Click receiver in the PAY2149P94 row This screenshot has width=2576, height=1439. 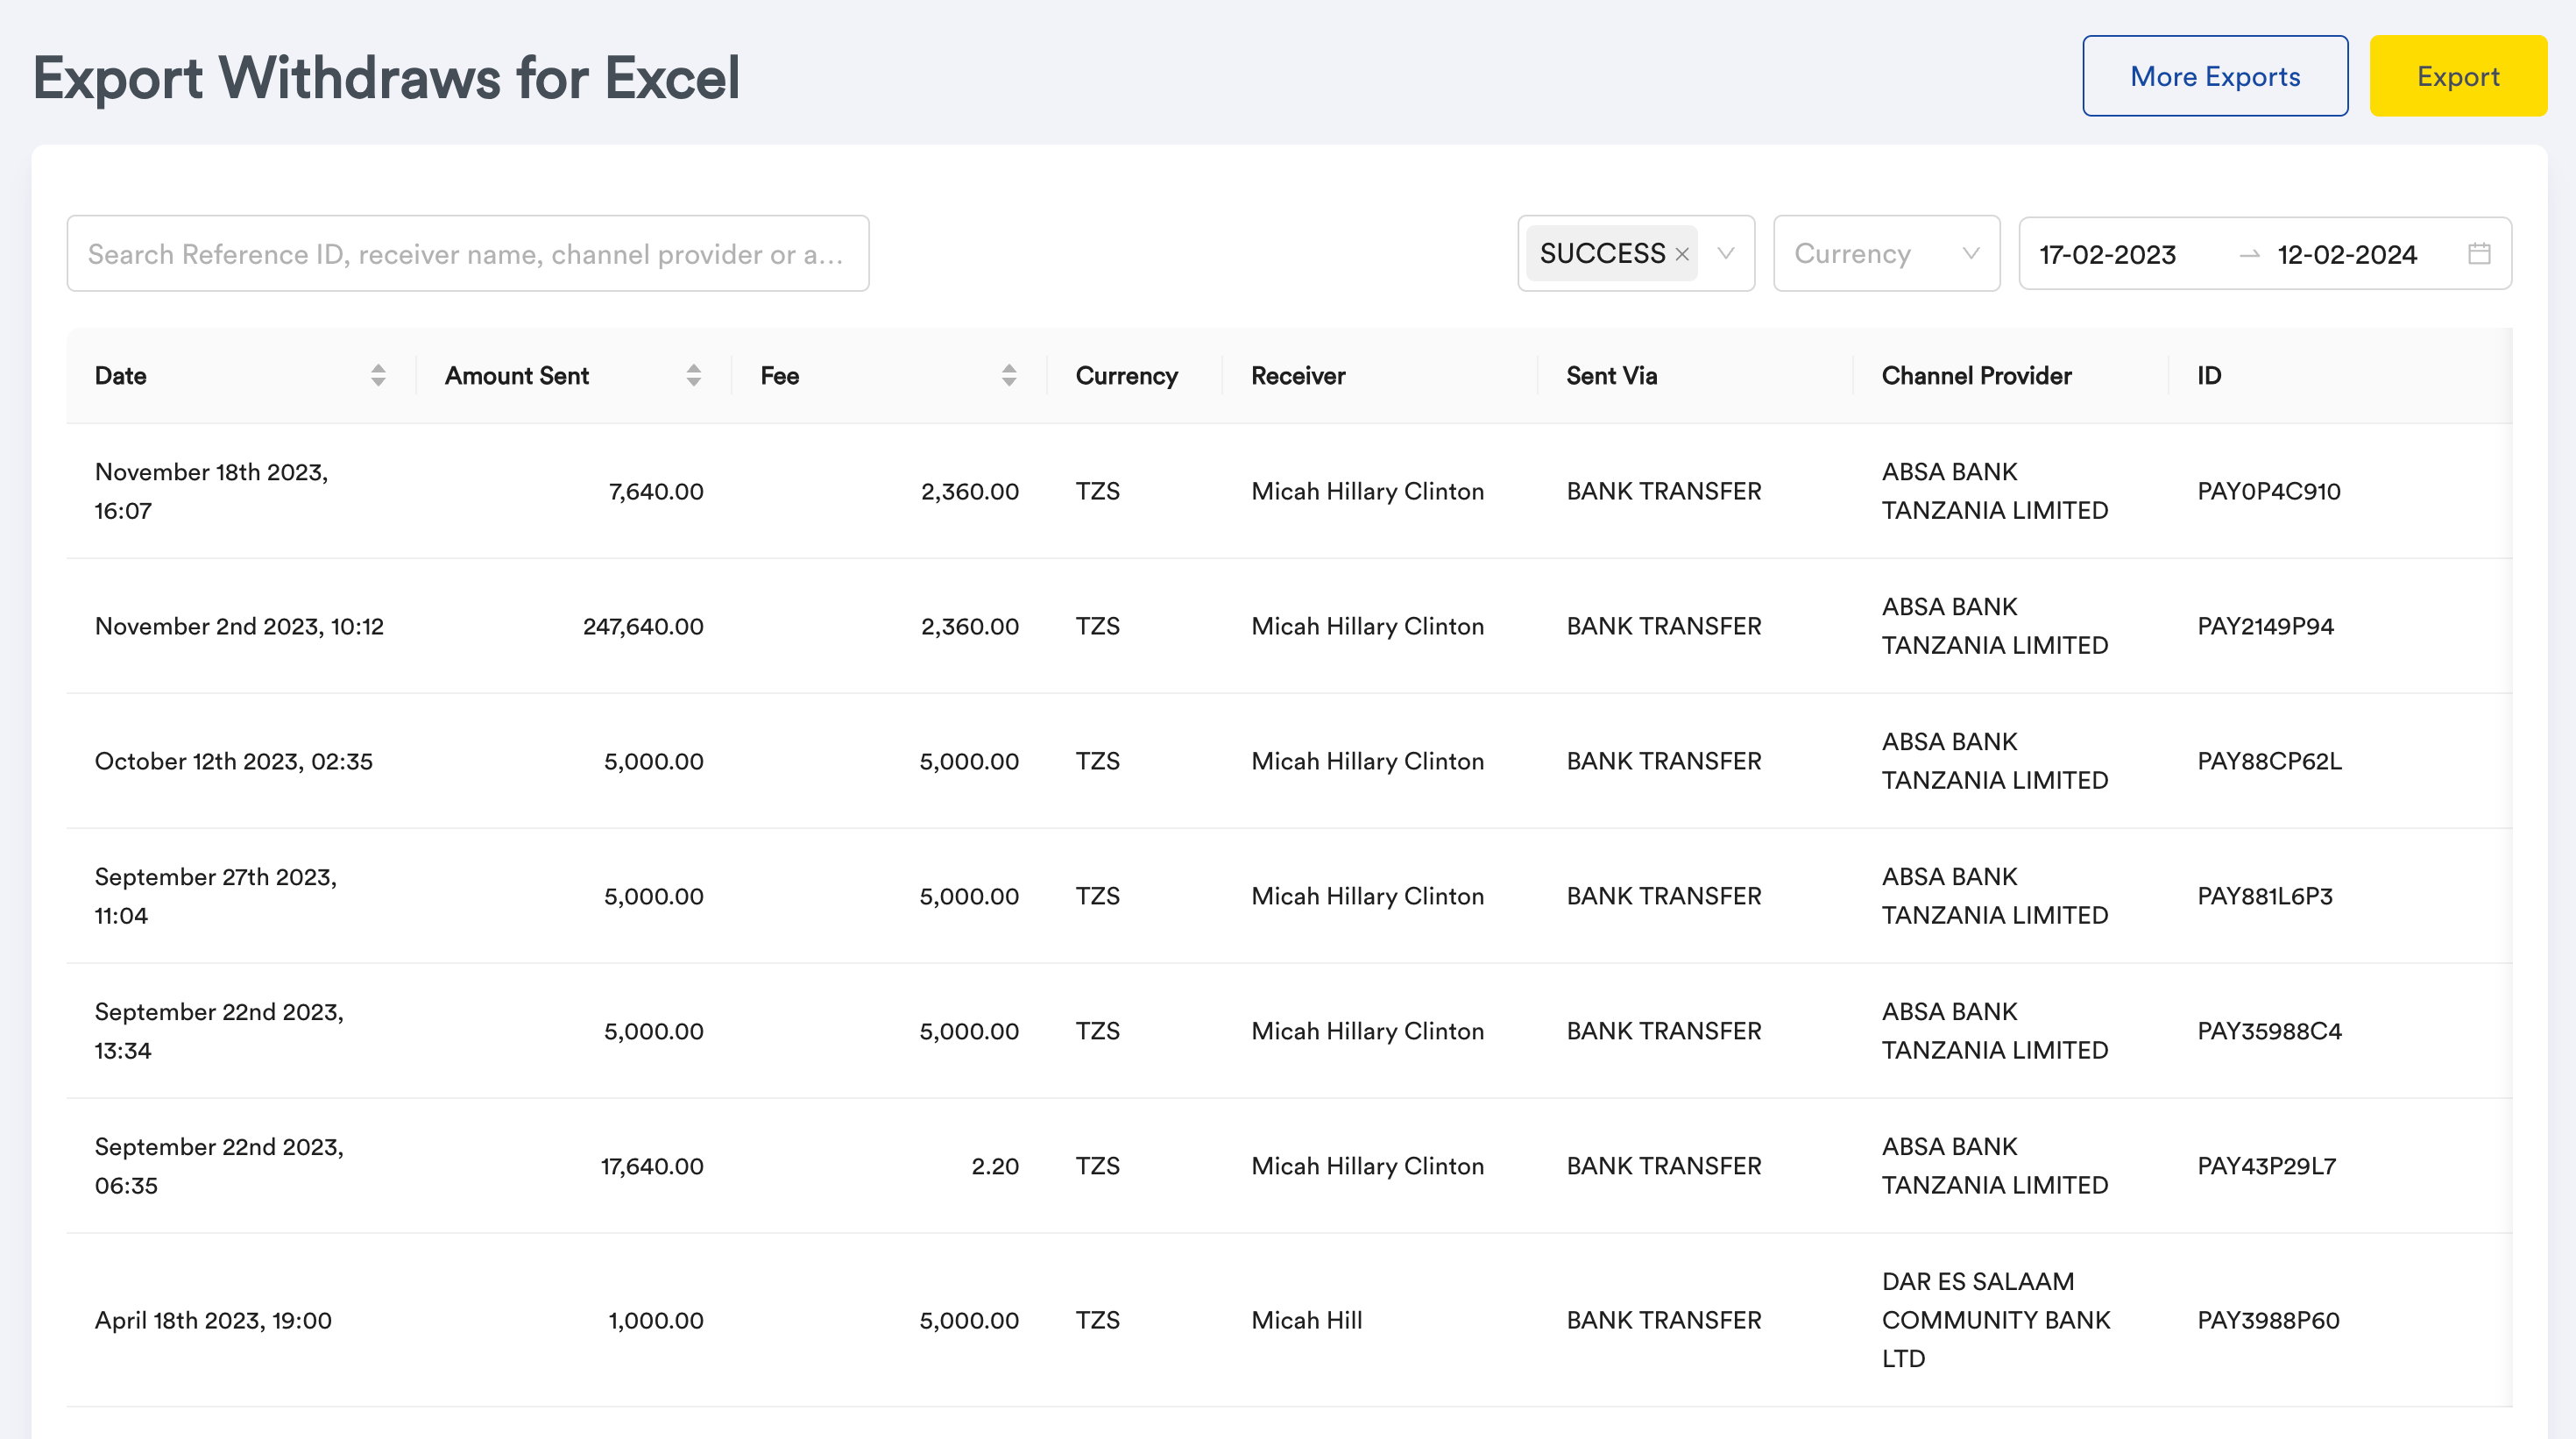(x=1367, y=627)
